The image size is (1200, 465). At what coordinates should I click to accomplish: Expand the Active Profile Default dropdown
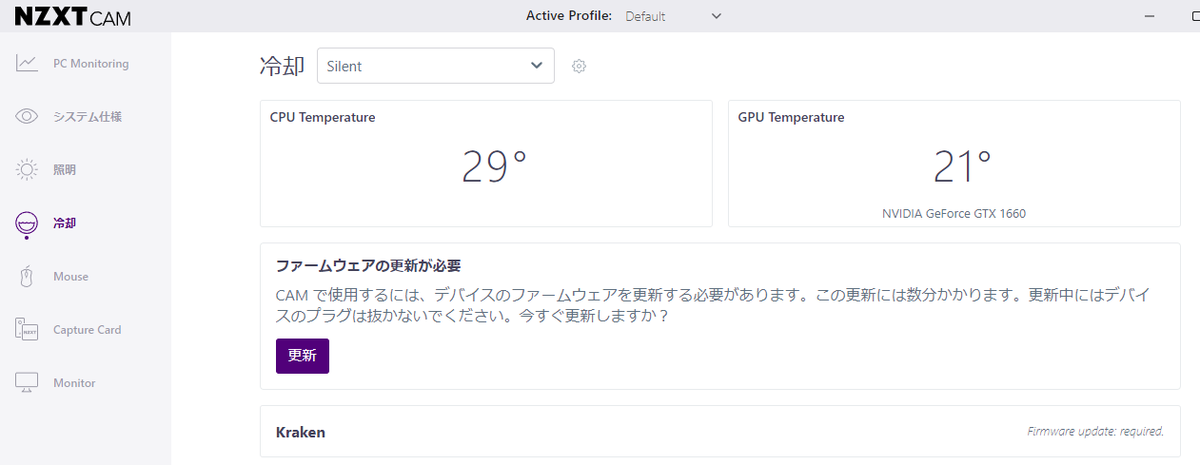(x=673, y=16)
